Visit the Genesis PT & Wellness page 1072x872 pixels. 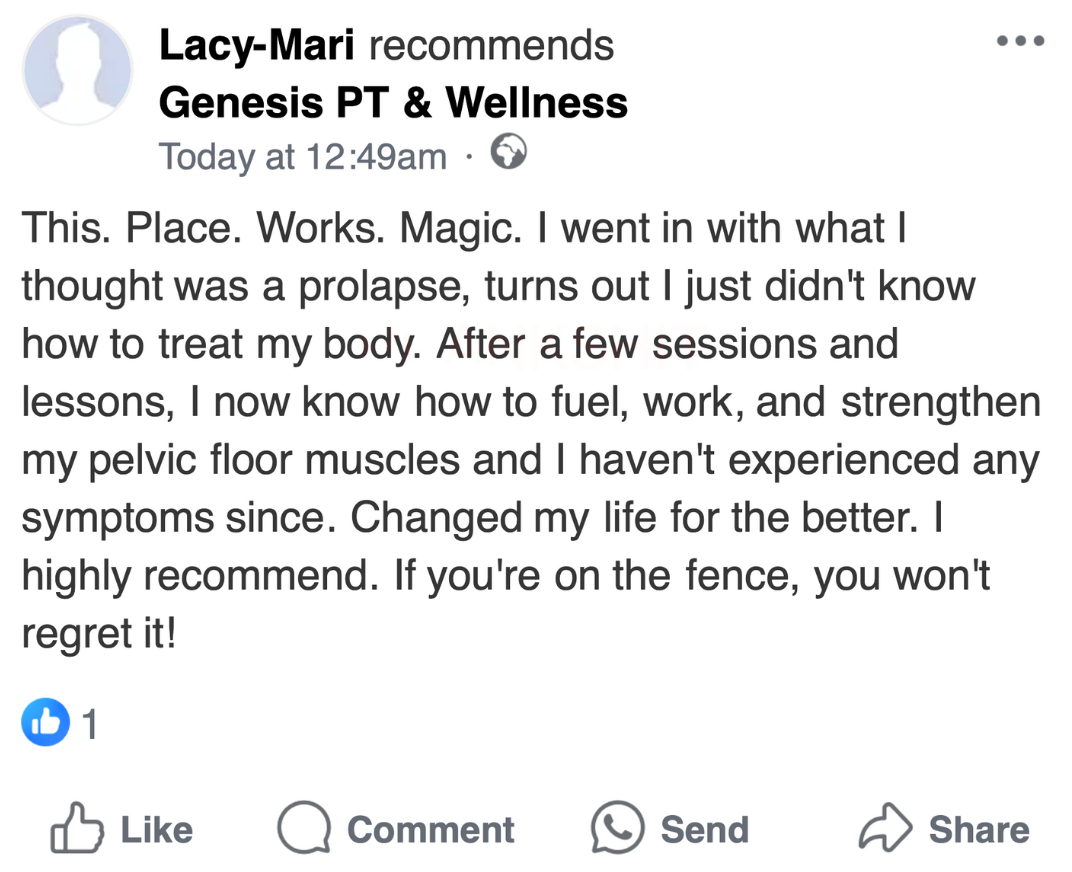point(393,102)
